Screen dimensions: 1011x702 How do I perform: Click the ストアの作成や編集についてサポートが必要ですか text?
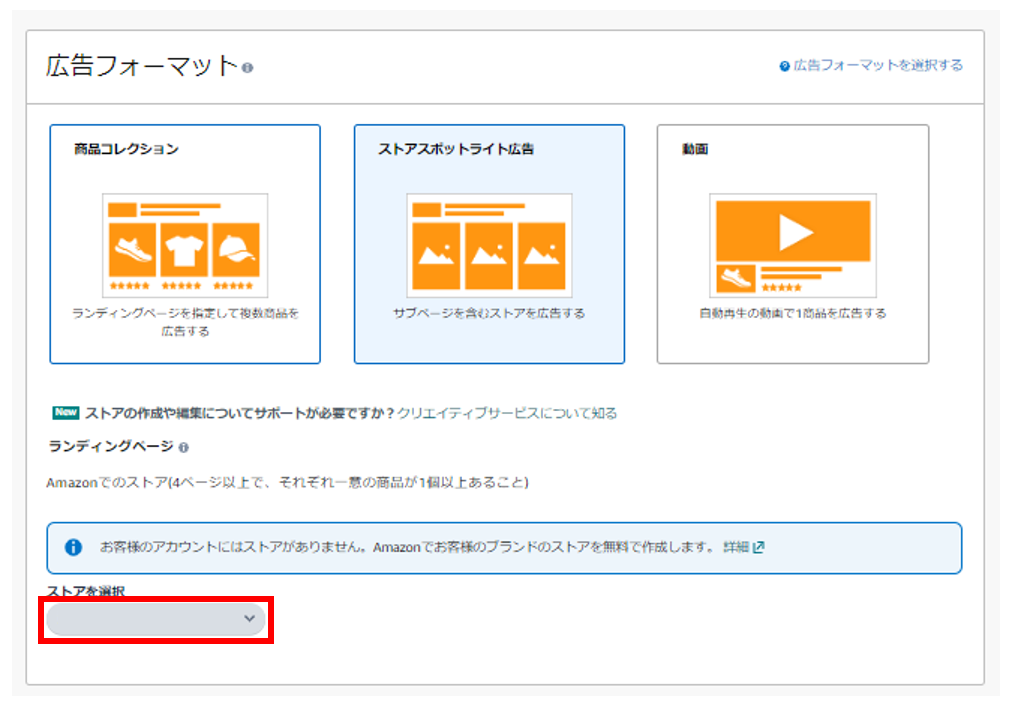click(x=239, y=413)
